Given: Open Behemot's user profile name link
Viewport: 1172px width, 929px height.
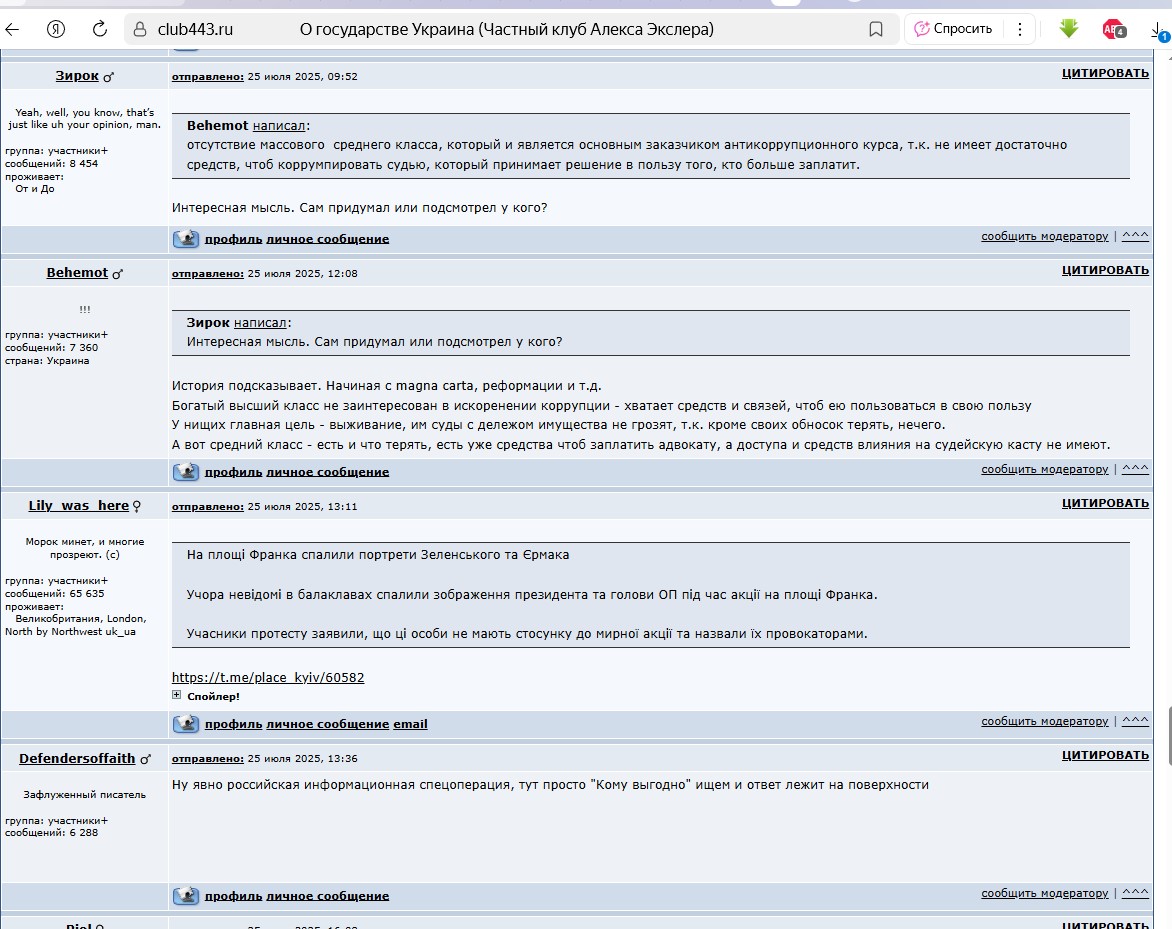Looking at the screenshot, I should tap(77, 273).
